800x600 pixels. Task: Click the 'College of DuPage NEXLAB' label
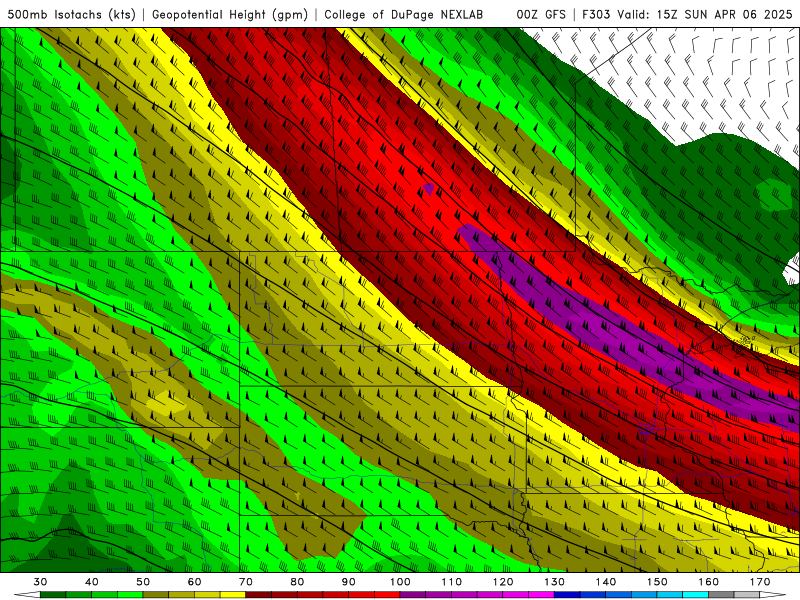[404, 14]
